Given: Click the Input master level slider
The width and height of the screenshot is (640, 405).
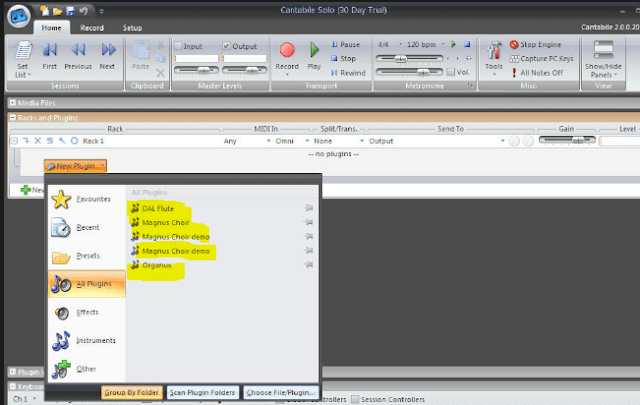Looking at the screenshot, I should coord(196,71).
